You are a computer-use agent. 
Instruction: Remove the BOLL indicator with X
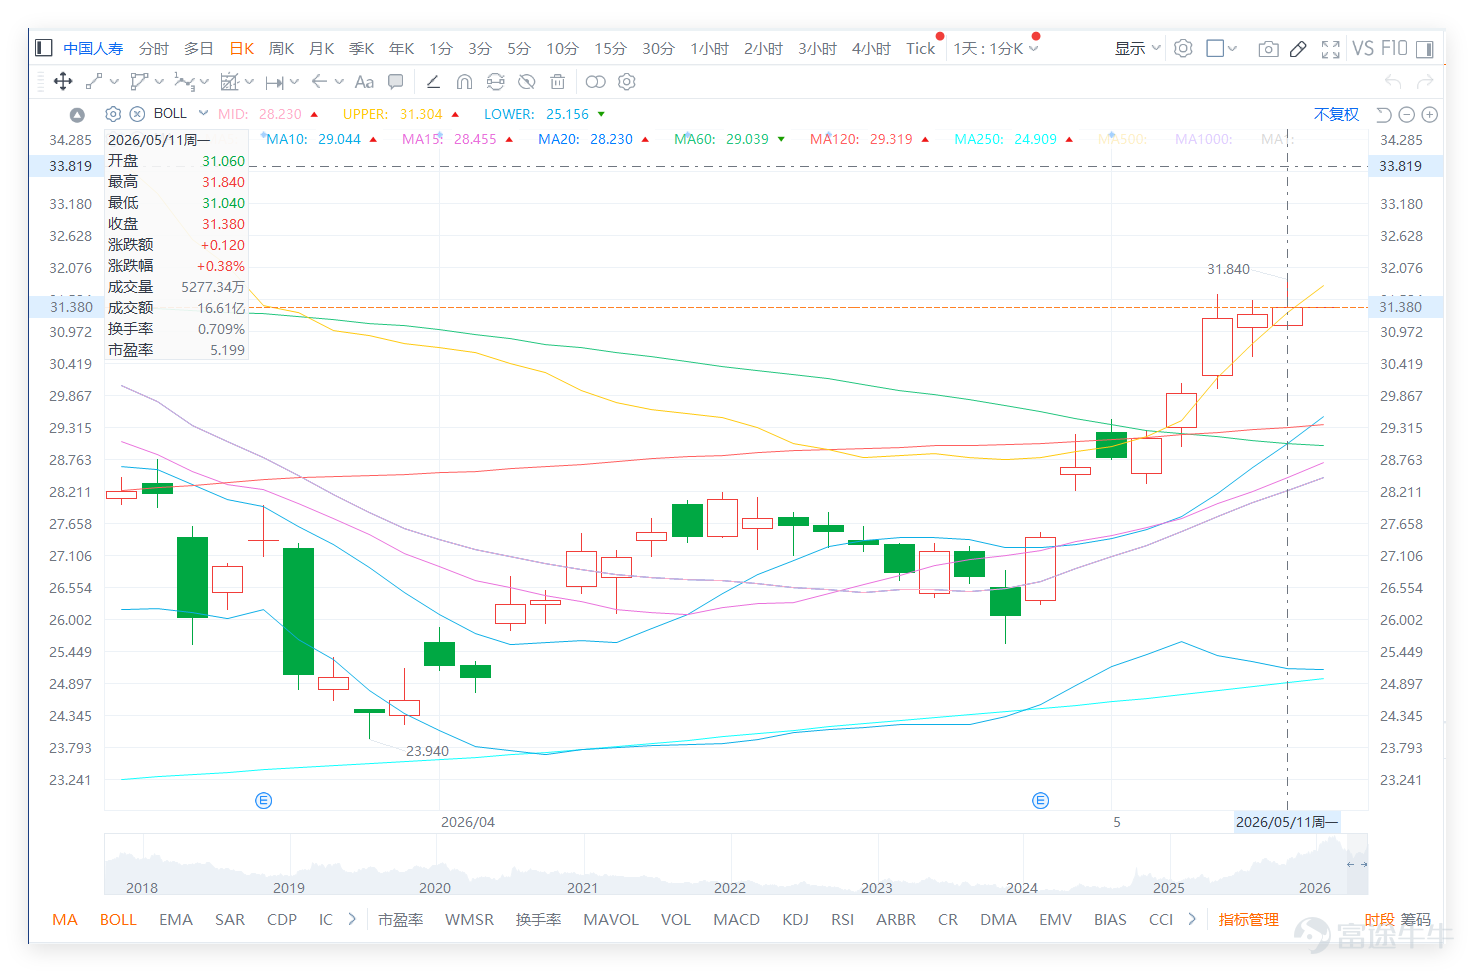click(x=138, y=114)
